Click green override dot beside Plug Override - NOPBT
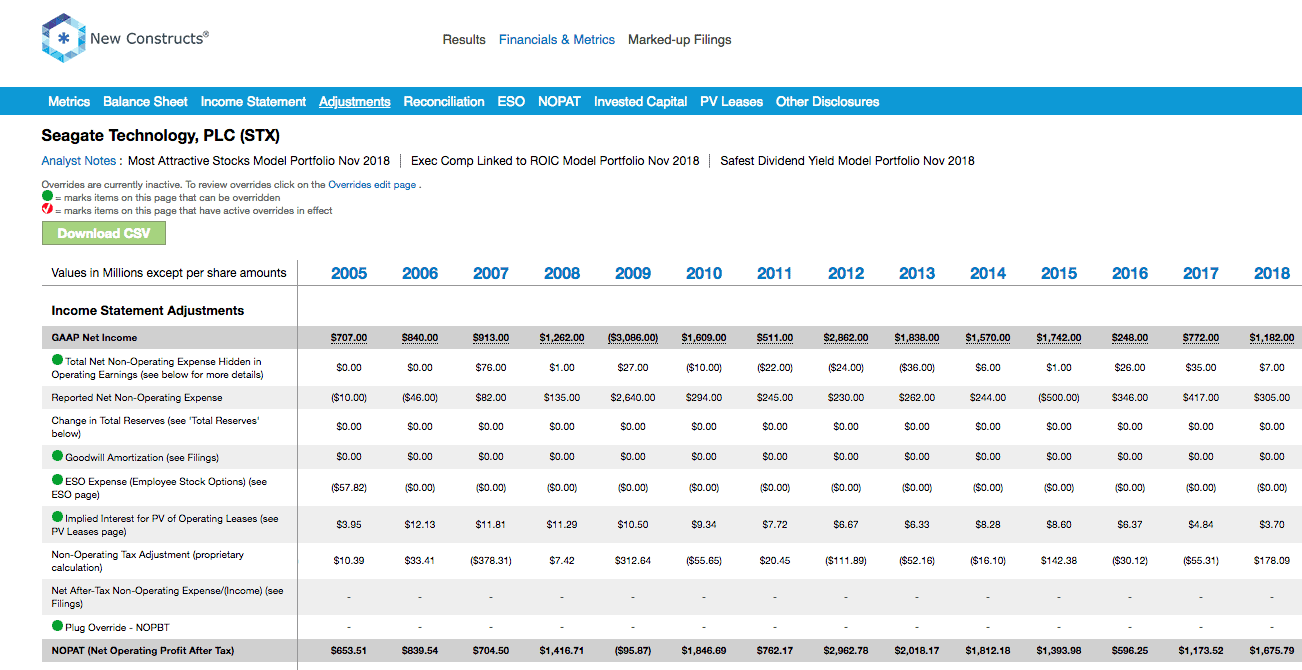This screenshot has width=1302, height=670. pos(57,627)
